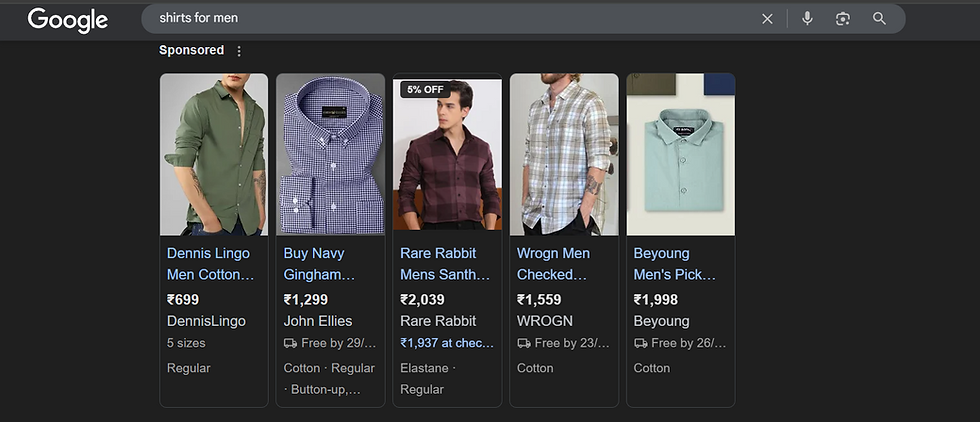Click the delivery truck icon on Beyoung card

pos(641,343)
